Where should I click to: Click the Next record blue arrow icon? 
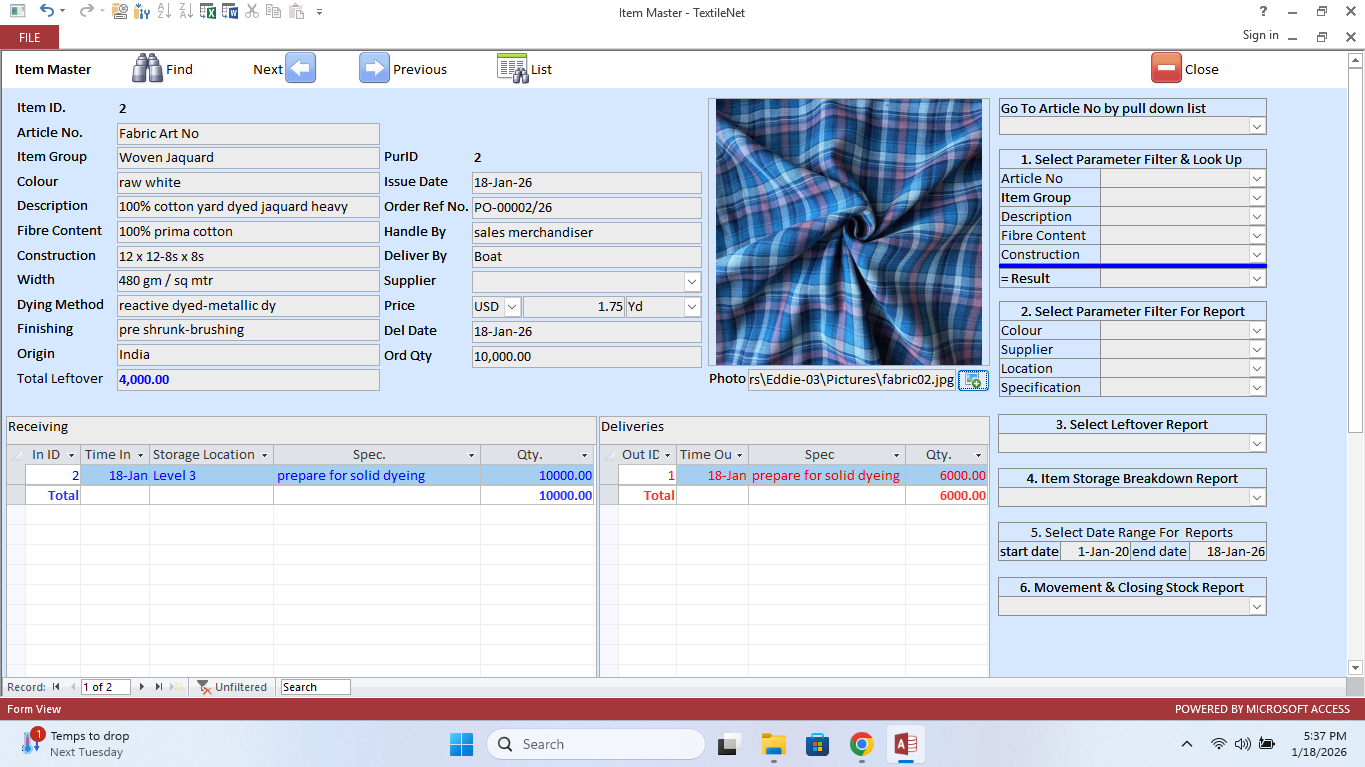[300, 68]
